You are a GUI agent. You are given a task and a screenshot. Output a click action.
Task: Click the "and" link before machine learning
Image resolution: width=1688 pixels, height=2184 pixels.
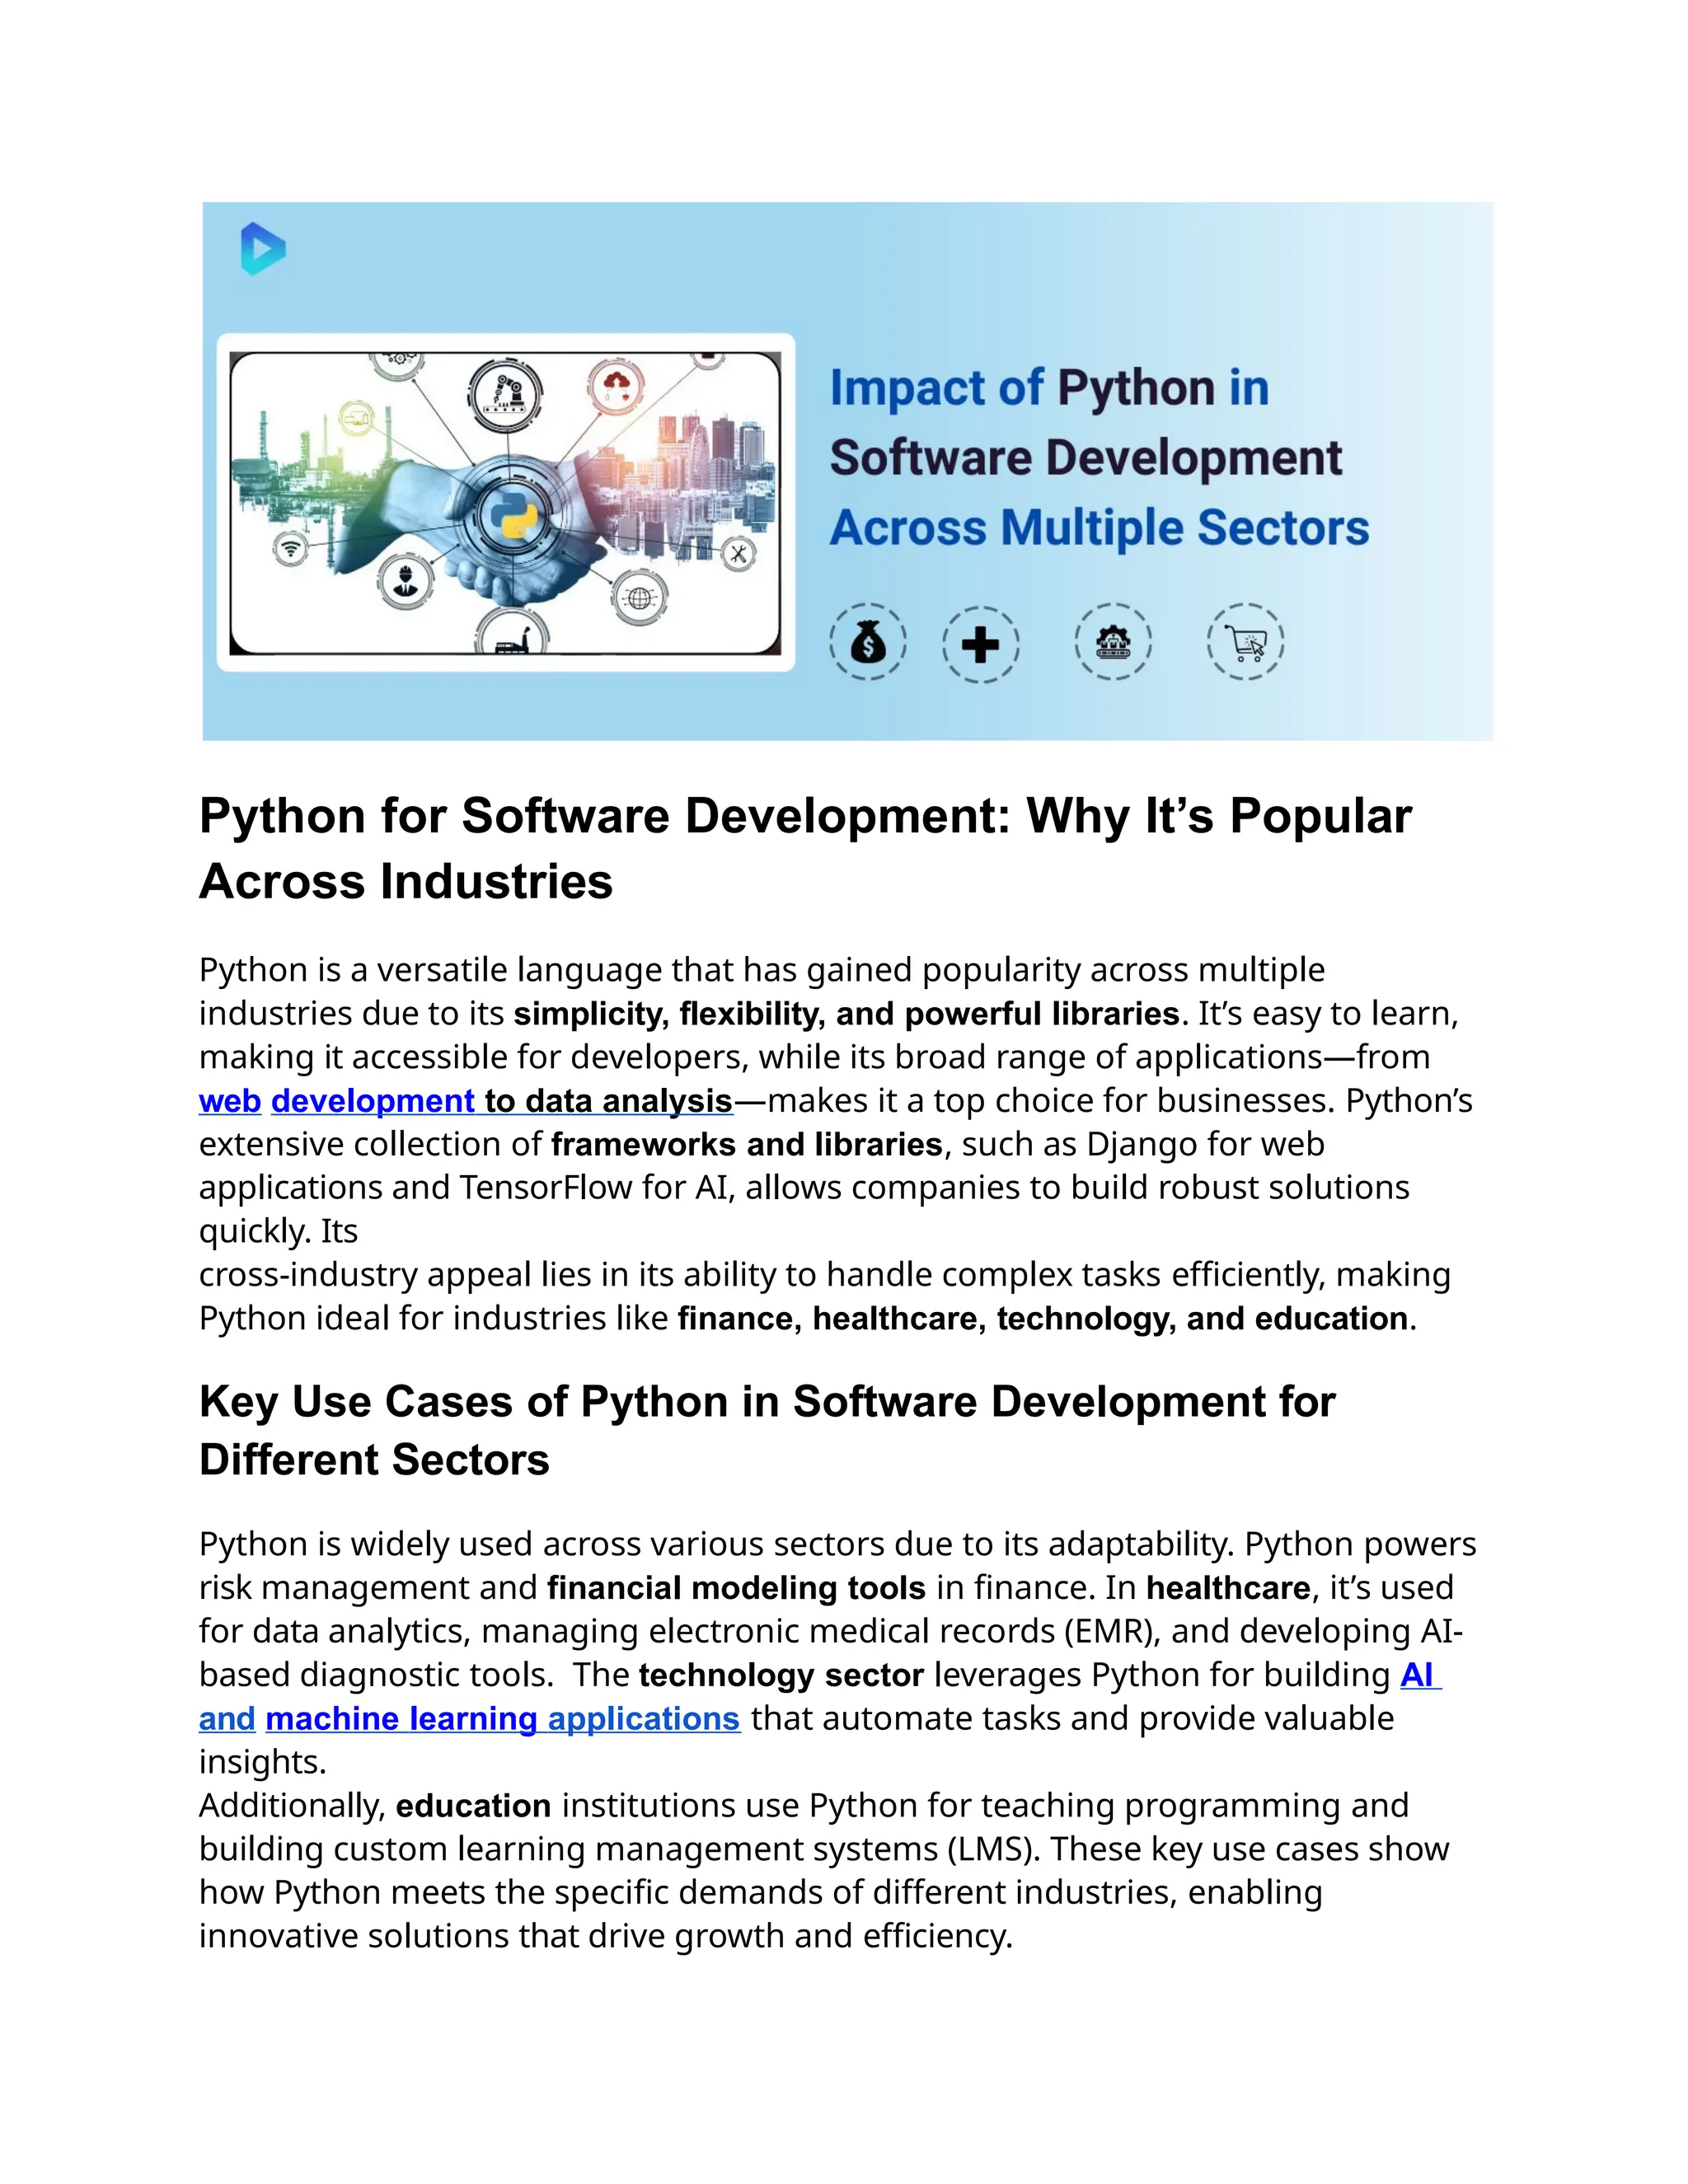click(x=227, y=1719)
